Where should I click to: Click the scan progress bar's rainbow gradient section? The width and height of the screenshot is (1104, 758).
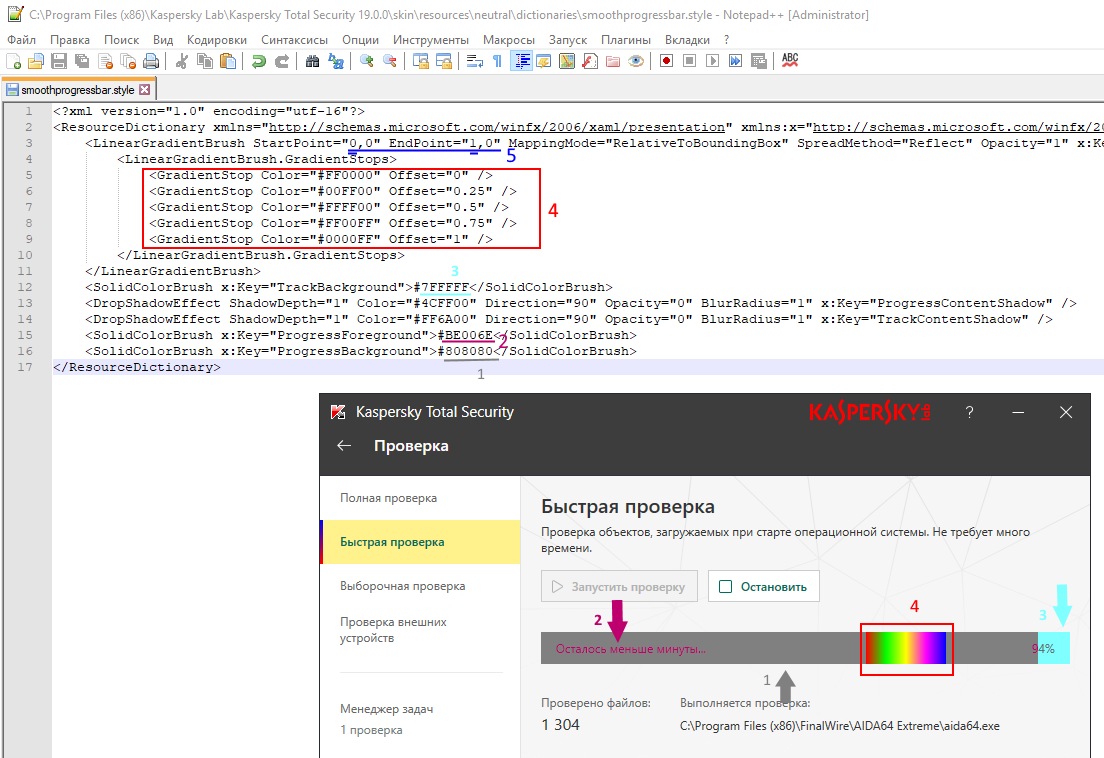(905, 648)
